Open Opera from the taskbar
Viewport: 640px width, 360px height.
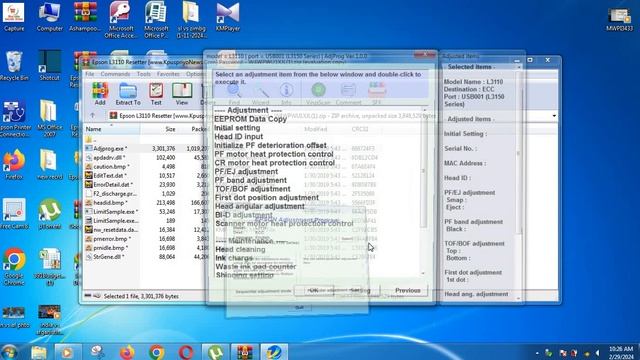[x=186, y=352]
